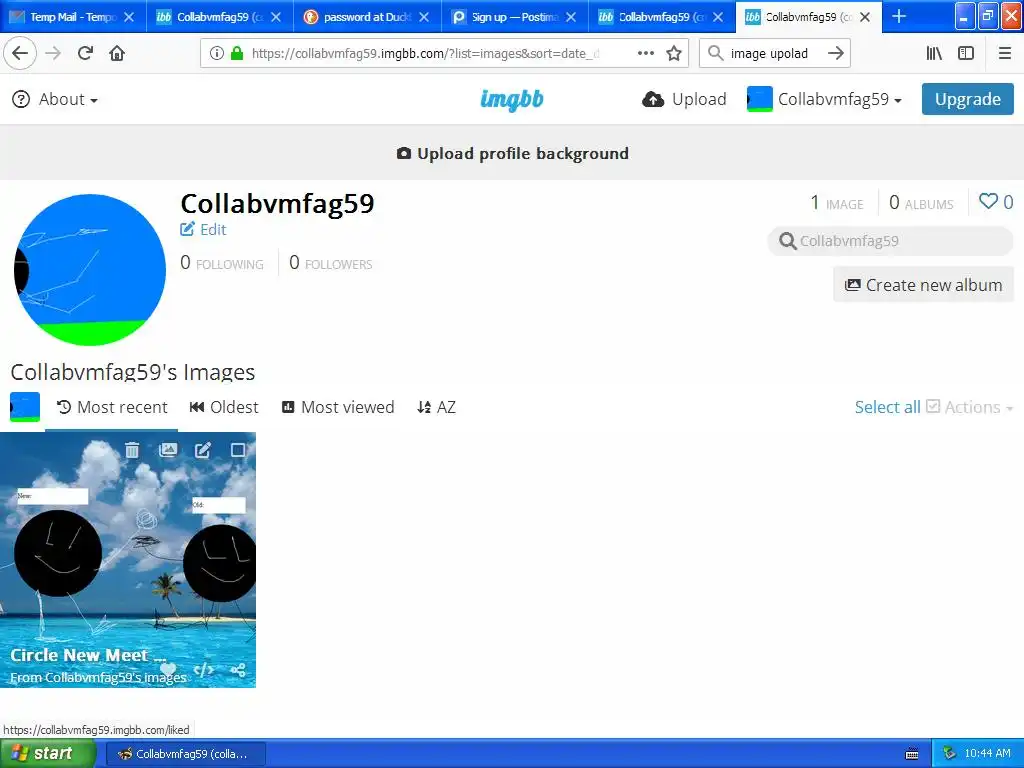Image resolution: width=1024 pixels, height=768 pixels.
Task: Delete image using the trash icon
Action: pos(132,450)
